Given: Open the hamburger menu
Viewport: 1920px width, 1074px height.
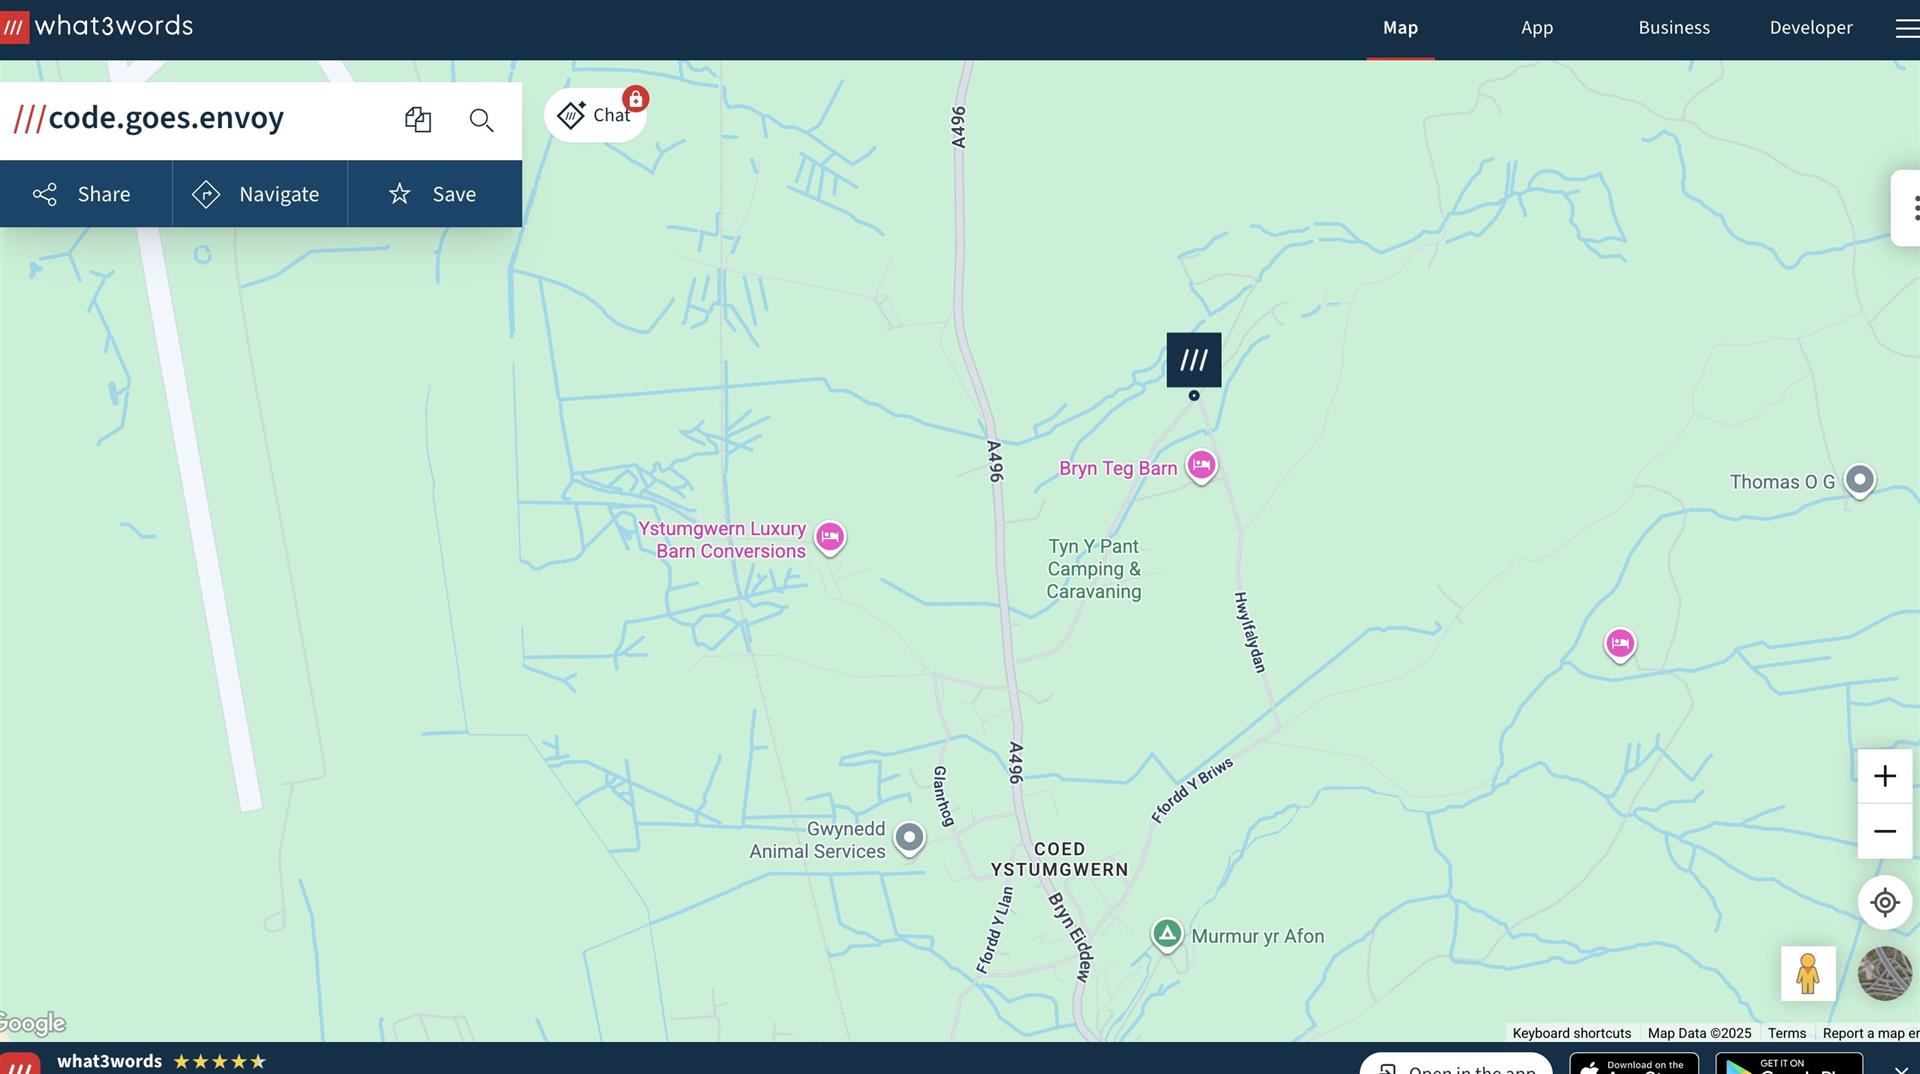Looking at the screenshot, I should click(x=1906, y=28).
